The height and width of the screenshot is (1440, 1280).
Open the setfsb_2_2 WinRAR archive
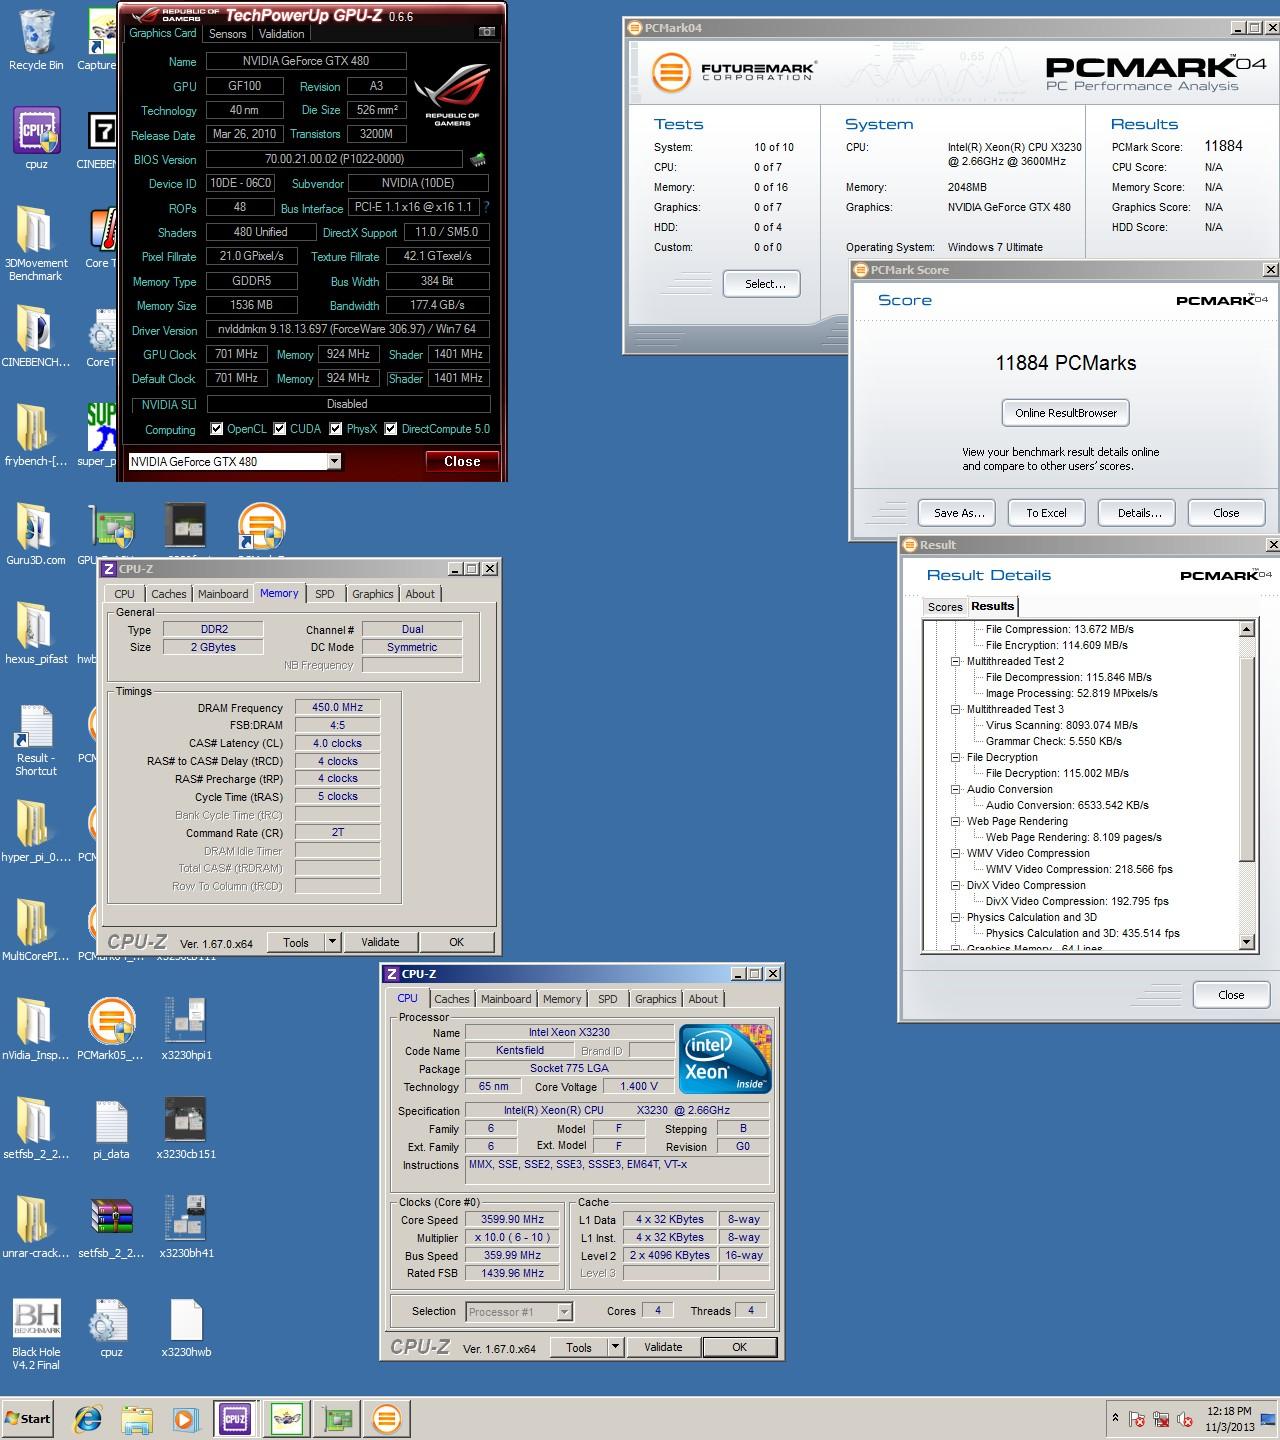click(x=111, y=1226)
